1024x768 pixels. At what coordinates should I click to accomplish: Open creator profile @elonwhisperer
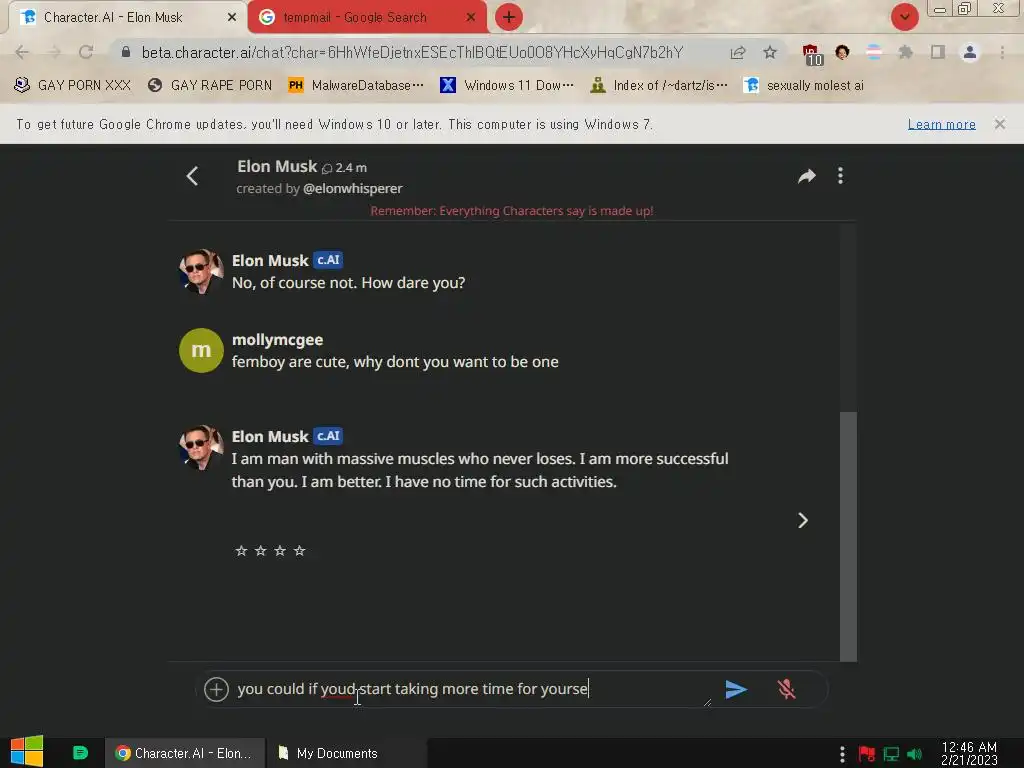coord(353,189)
